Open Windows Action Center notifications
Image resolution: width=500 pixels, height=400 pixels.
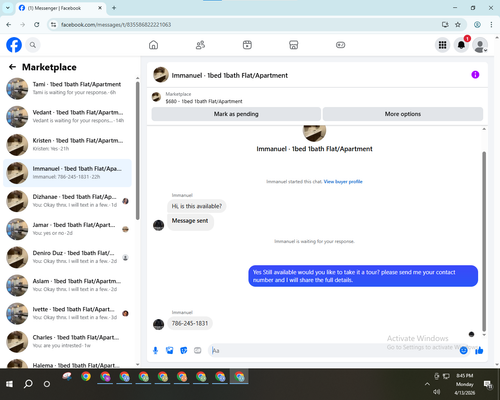point(488,384)
